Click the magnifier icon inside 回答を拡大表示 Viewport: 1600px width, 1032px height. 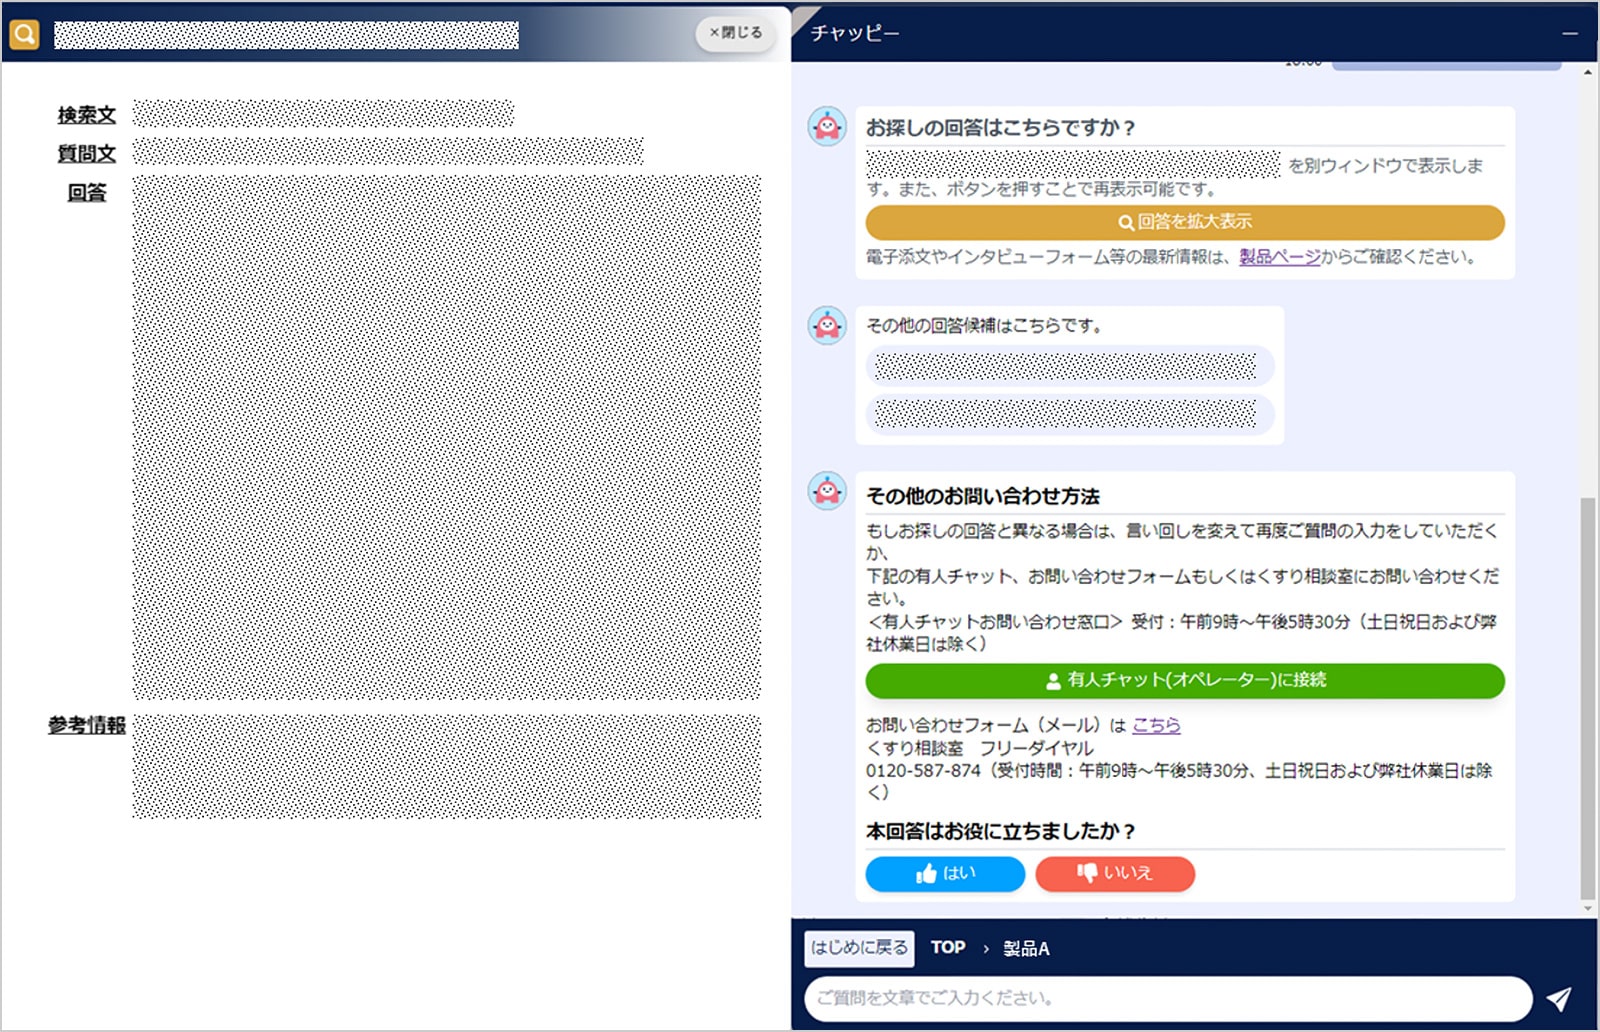click(x=1126, y=222)
